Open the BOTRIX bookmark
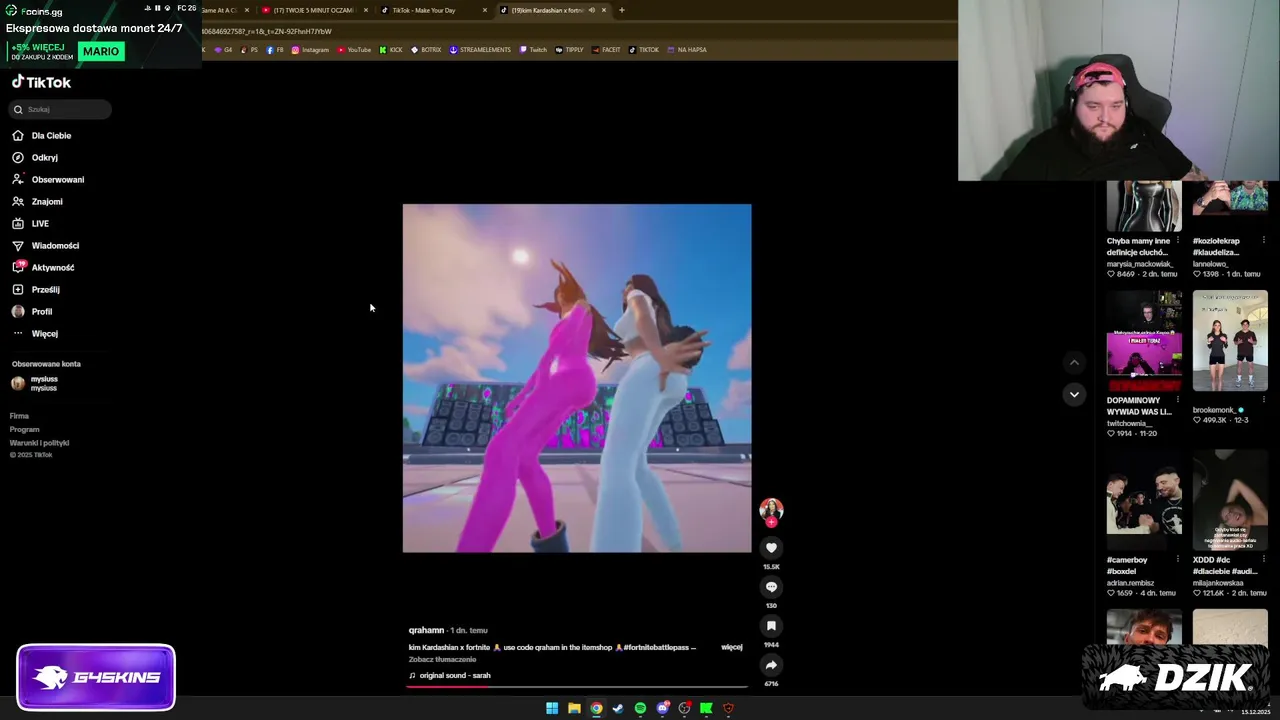1280x720 pixels. click(426, 49)
